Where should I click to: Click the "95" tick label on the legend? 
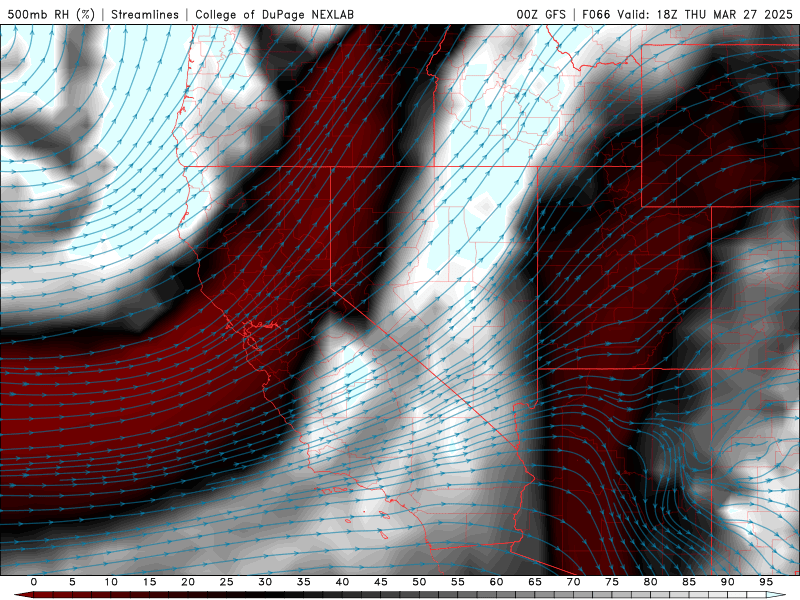[766, 582]
